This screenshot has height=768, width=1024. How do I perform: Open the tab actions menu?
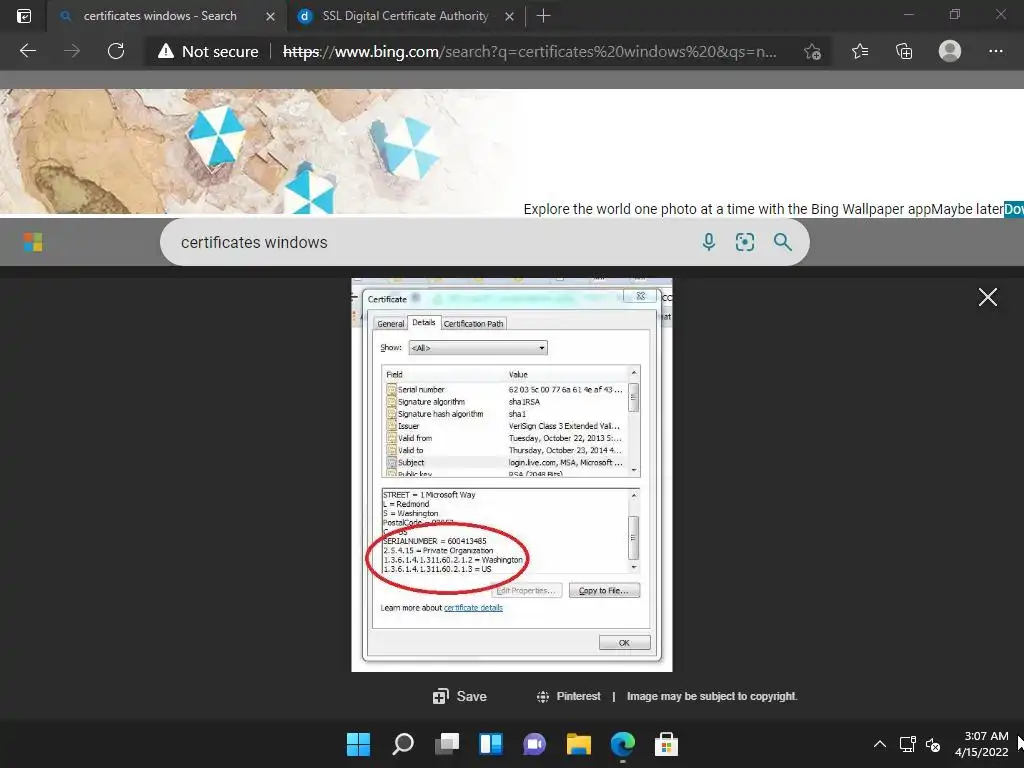24,16
